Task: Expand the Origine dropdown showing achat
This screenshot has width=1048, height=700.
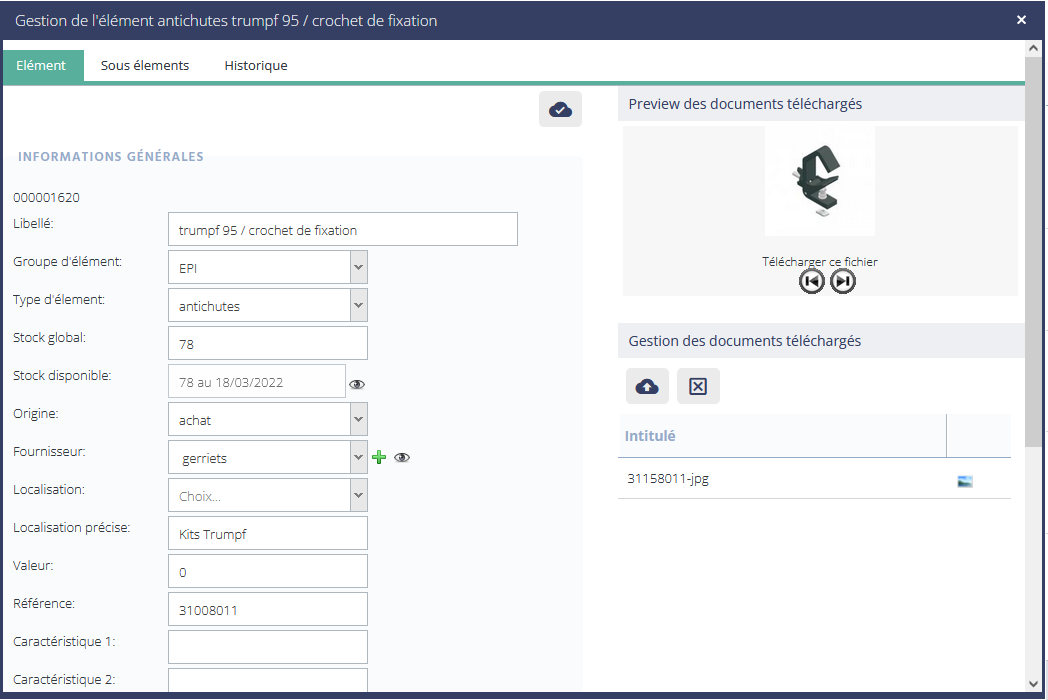Action: 359,420
